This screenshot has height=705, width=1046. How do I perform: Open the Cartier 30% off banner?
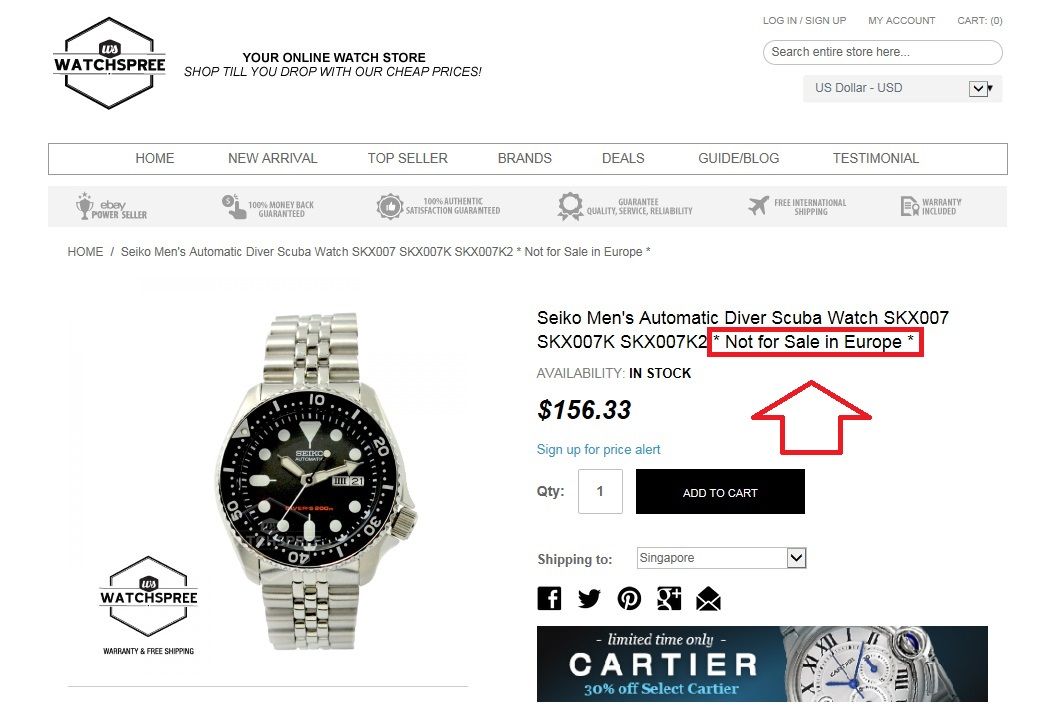tap(762, 664)
